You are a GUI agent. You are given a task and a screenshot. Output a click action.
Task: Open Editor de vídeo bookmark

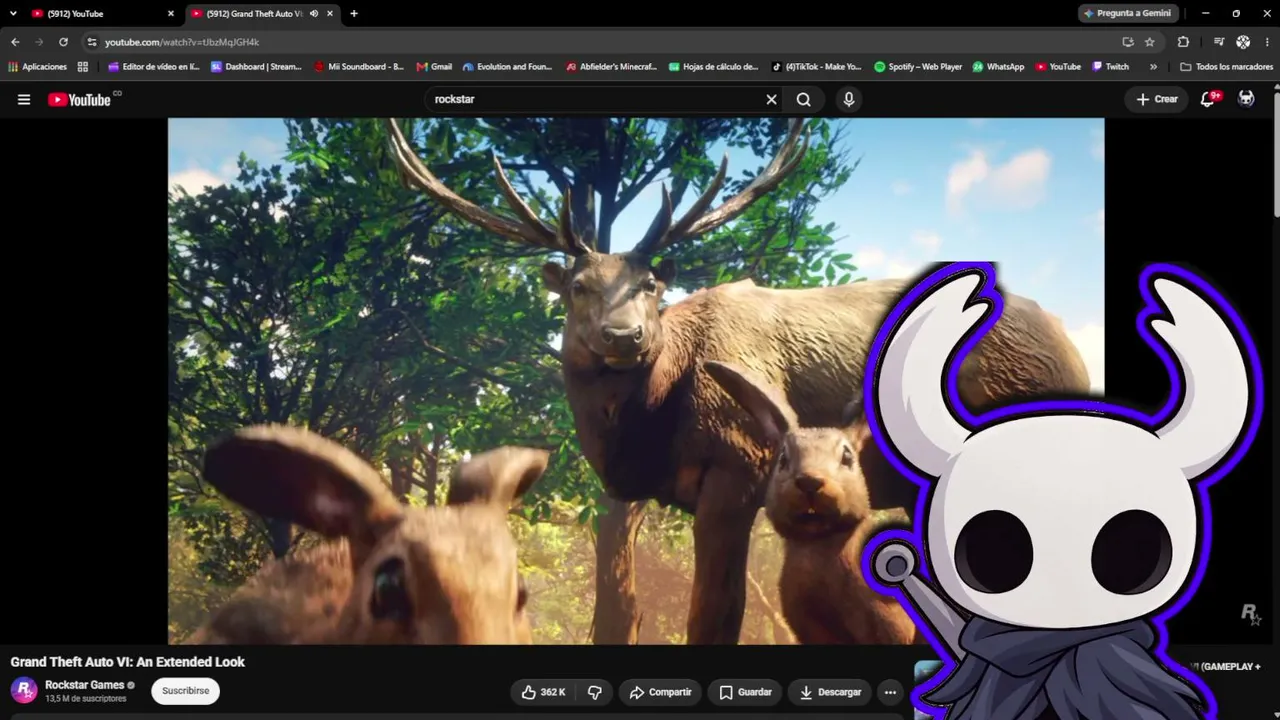(x=153, y=67)
